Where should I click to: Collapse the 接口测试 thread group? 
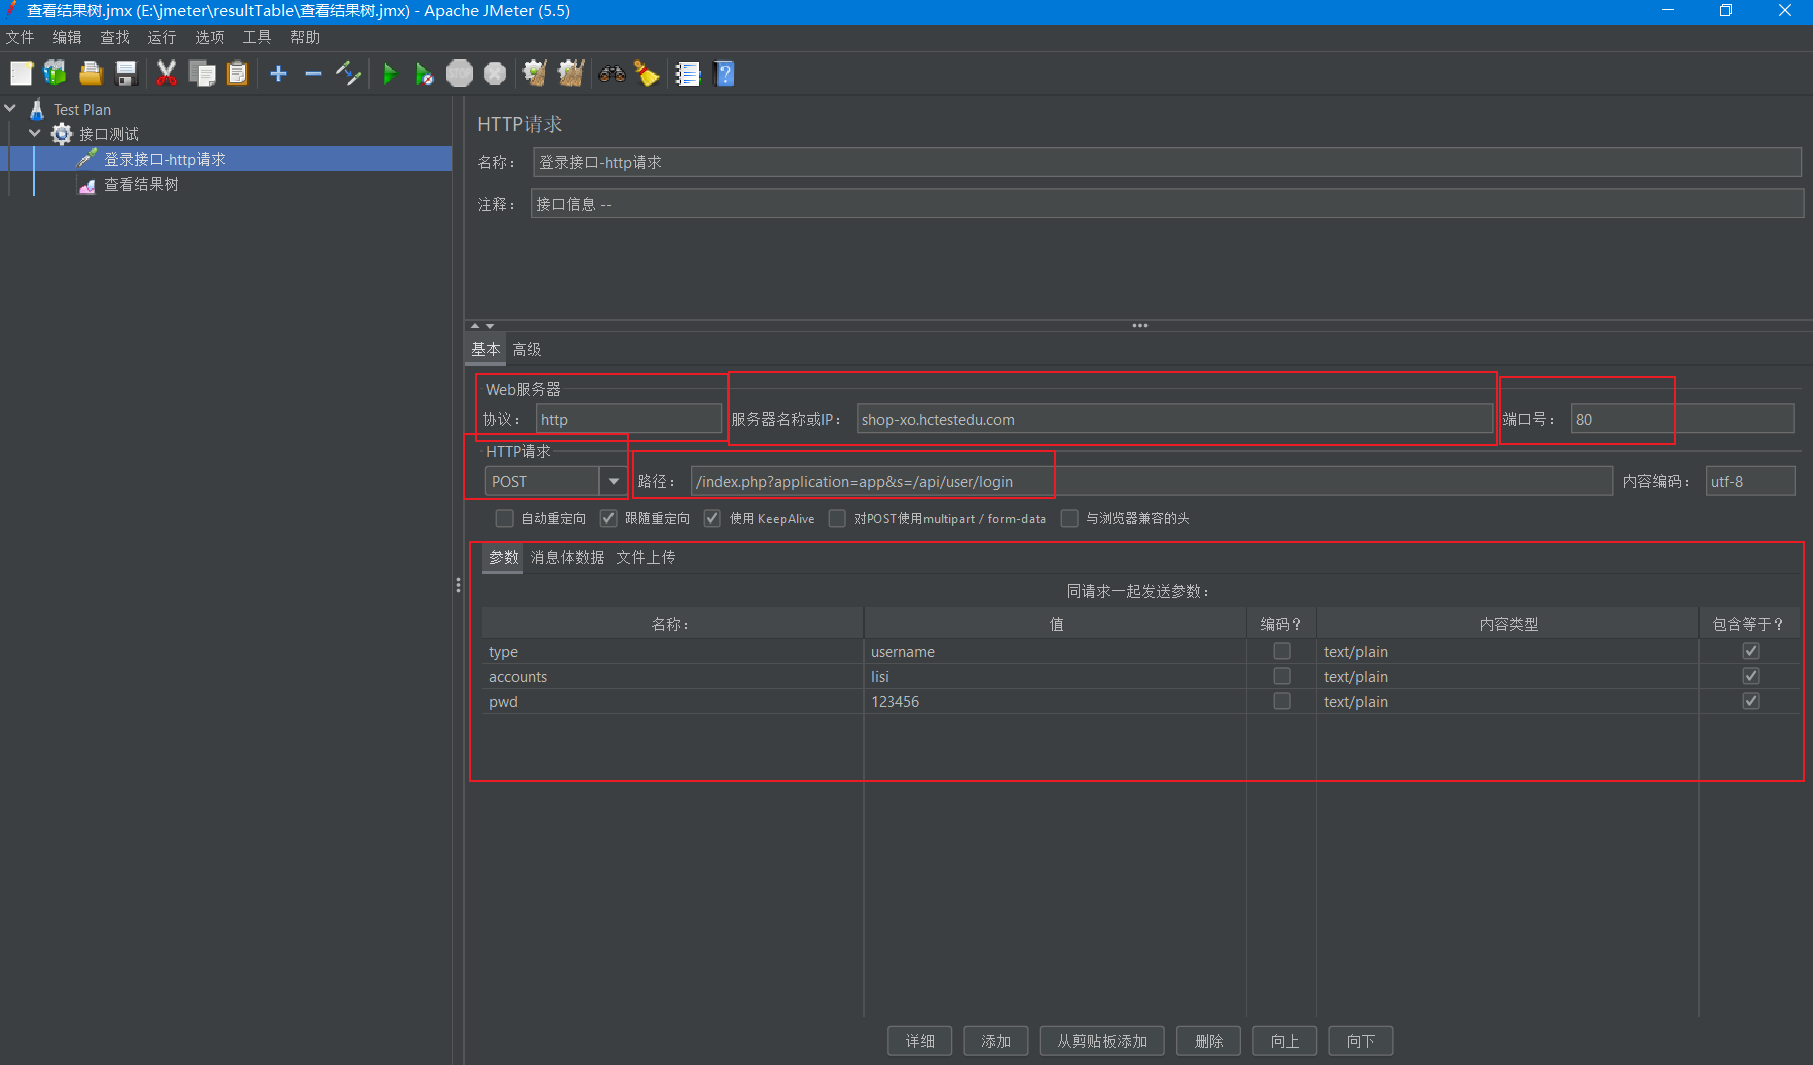pyautogui.click(x=36, y=133)
